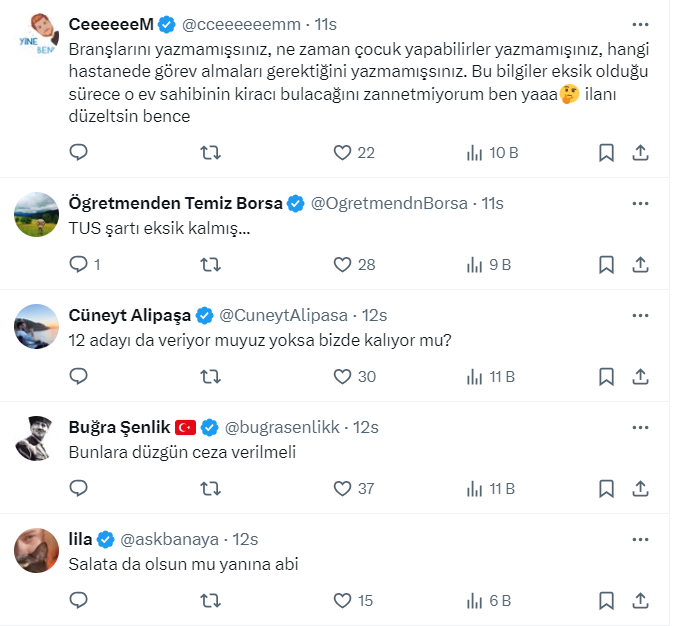
Task: Reply to CeeeeeeM's tweet
Action: point(79,153)
